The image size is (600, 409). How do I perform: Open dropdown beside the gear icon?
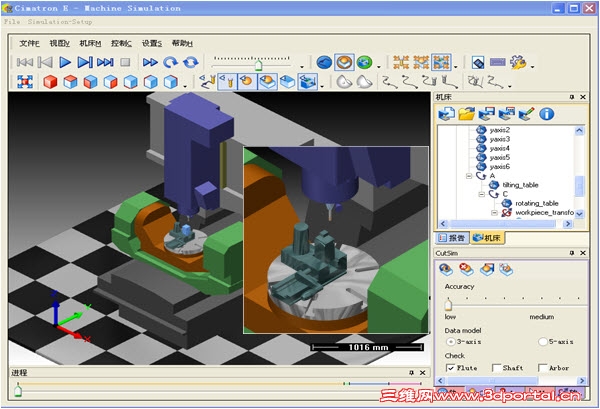coord(532,67)
